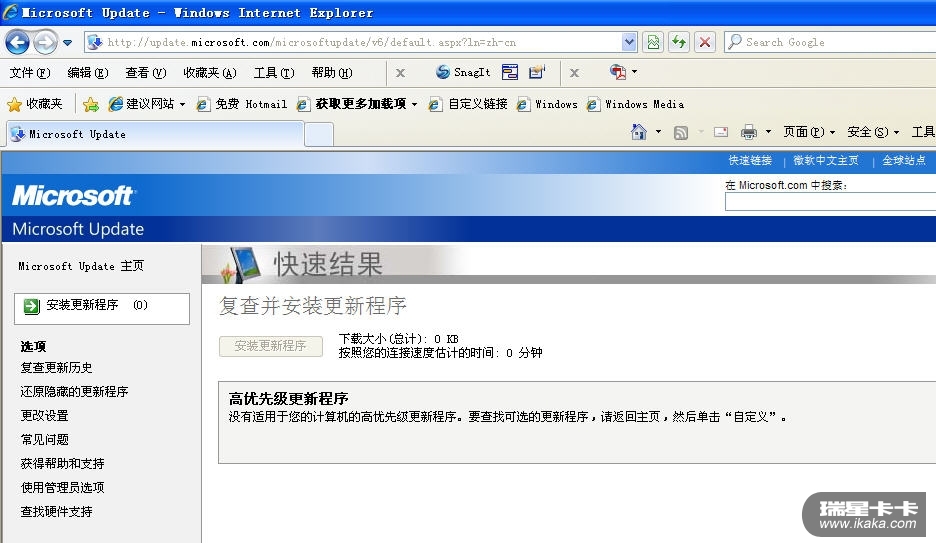Click the green arrow install updates icon
This screenshot has height=543, width=936.
pos(31,306)
